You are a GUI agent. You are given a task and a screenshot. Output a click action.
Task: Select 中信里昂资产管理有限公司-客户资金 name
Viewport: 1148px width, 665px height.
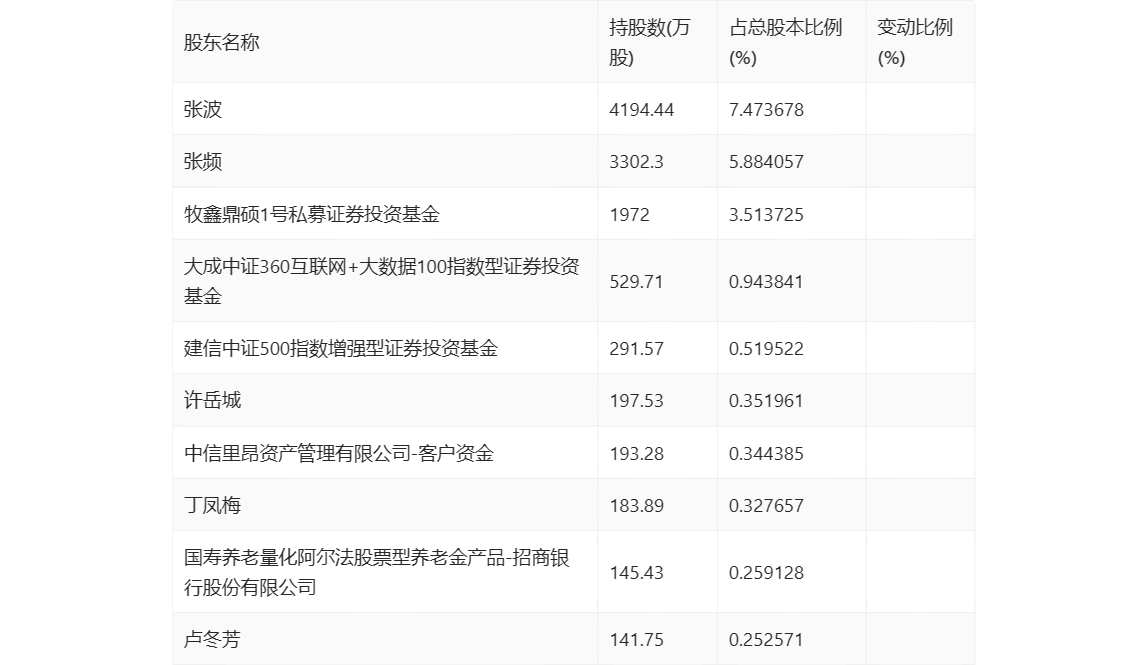(x=339, y=453)
